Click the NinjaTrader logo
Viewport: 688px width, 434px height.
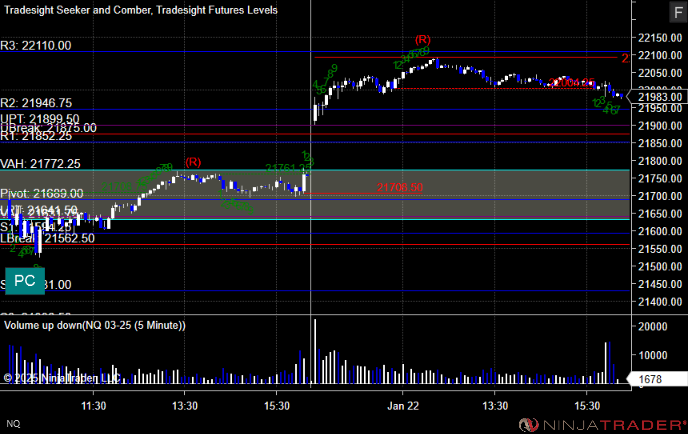[x=602, y=425]
